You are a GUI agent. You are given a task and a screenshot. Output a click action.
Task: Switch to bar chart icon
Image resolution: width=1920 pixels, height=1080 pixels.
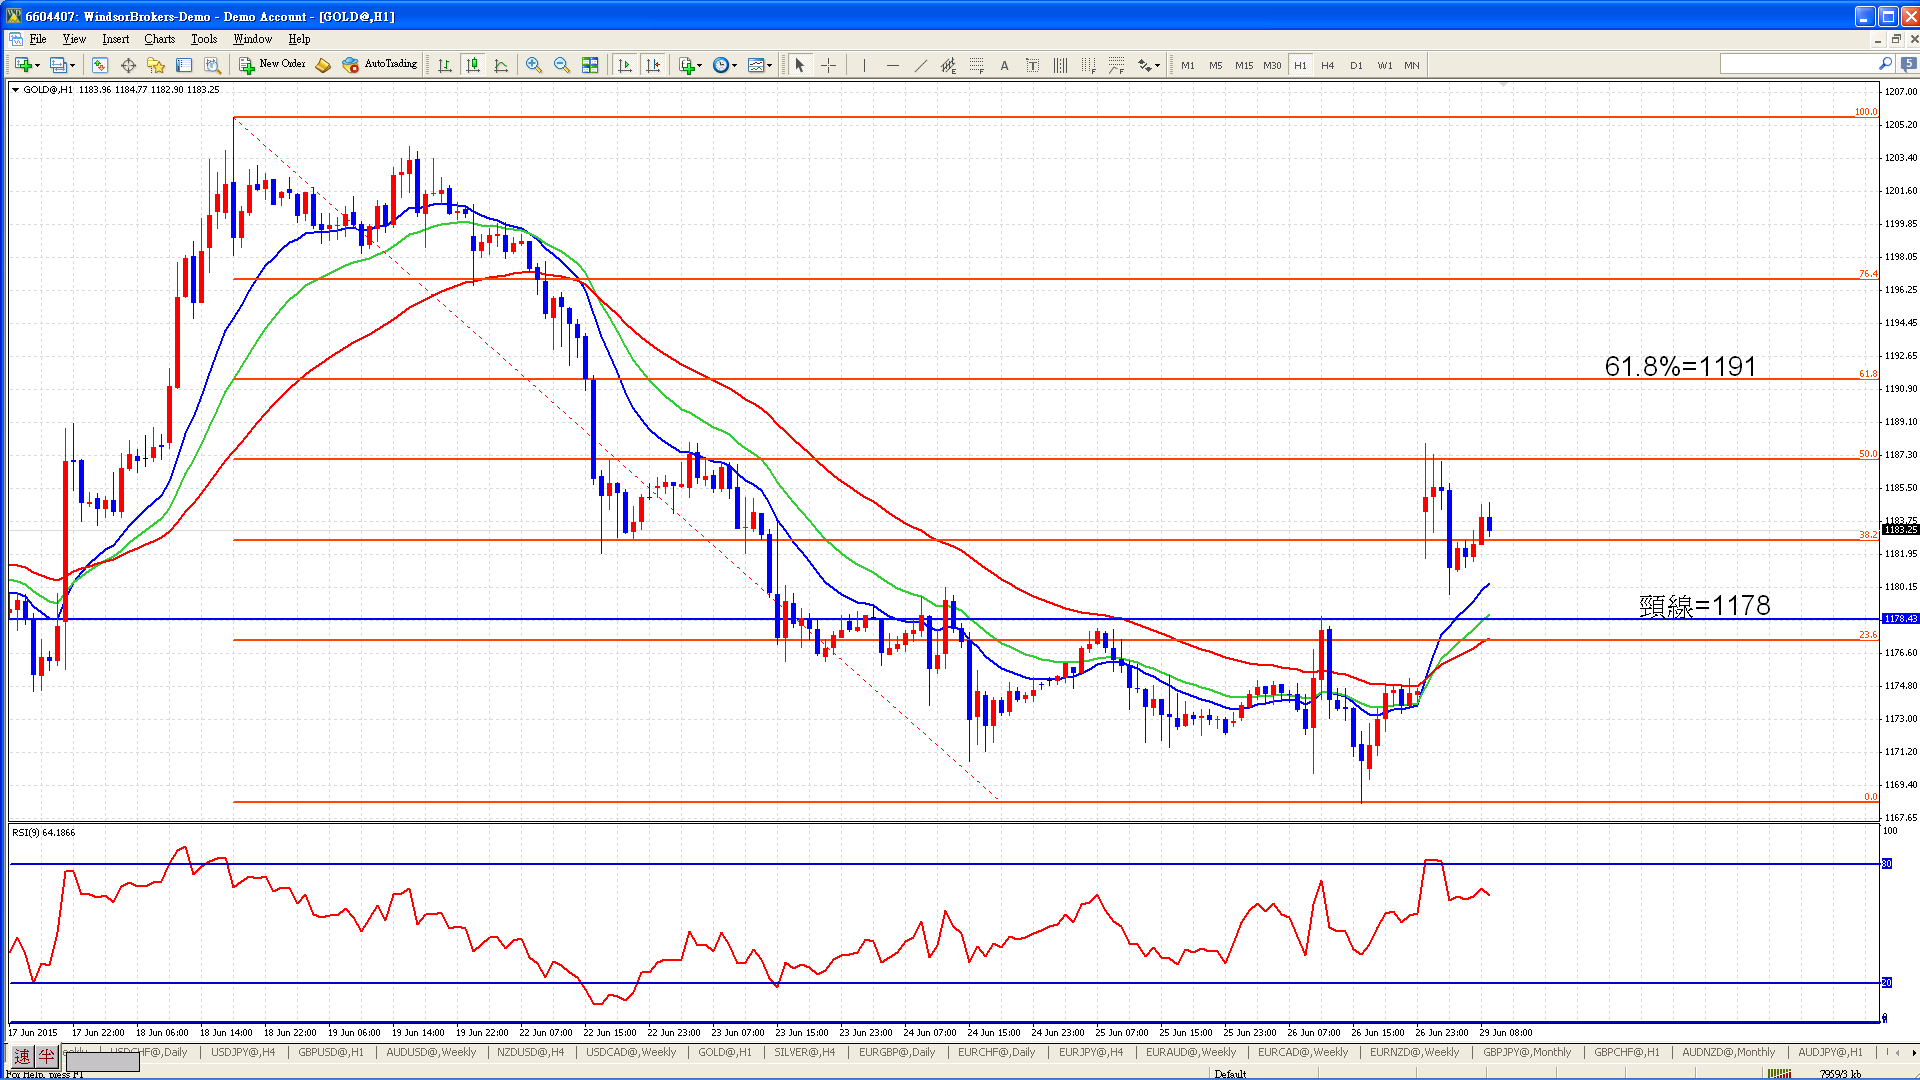coord(445,65)
